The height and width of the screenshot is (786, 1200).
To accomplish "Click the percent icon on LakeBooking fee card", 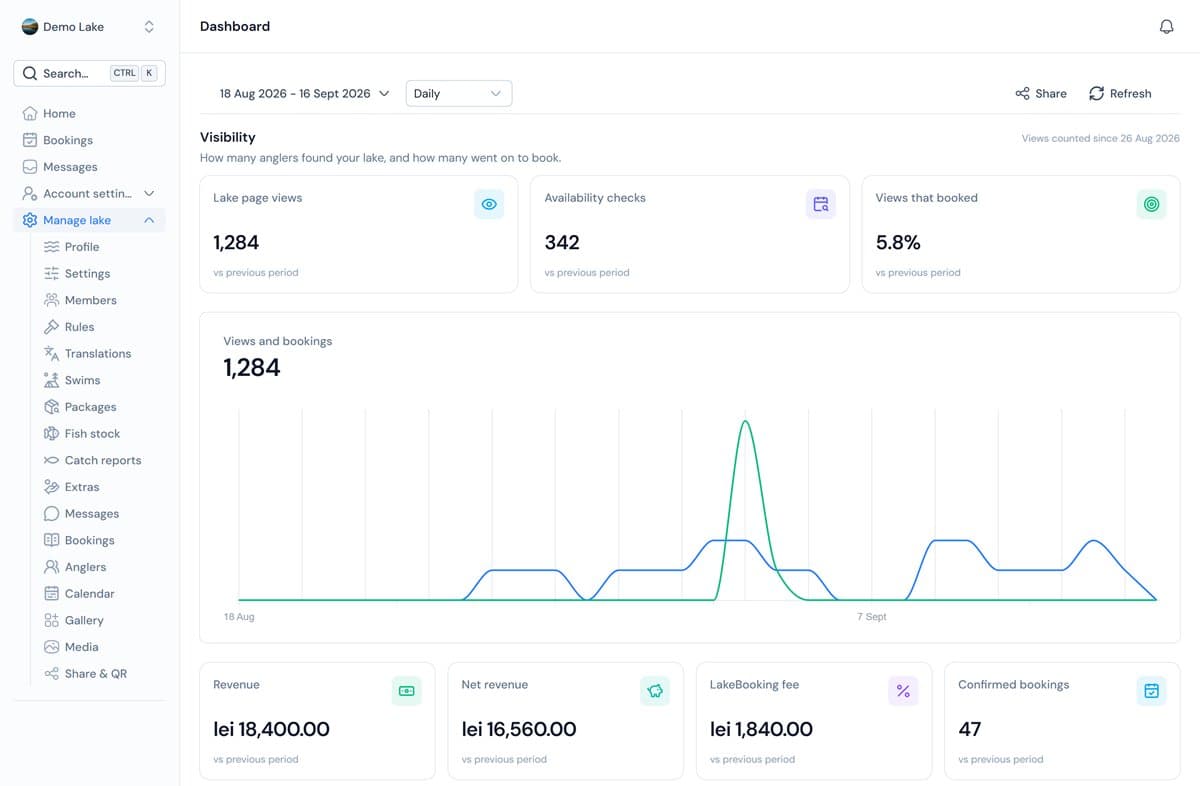I will [903, 691].
